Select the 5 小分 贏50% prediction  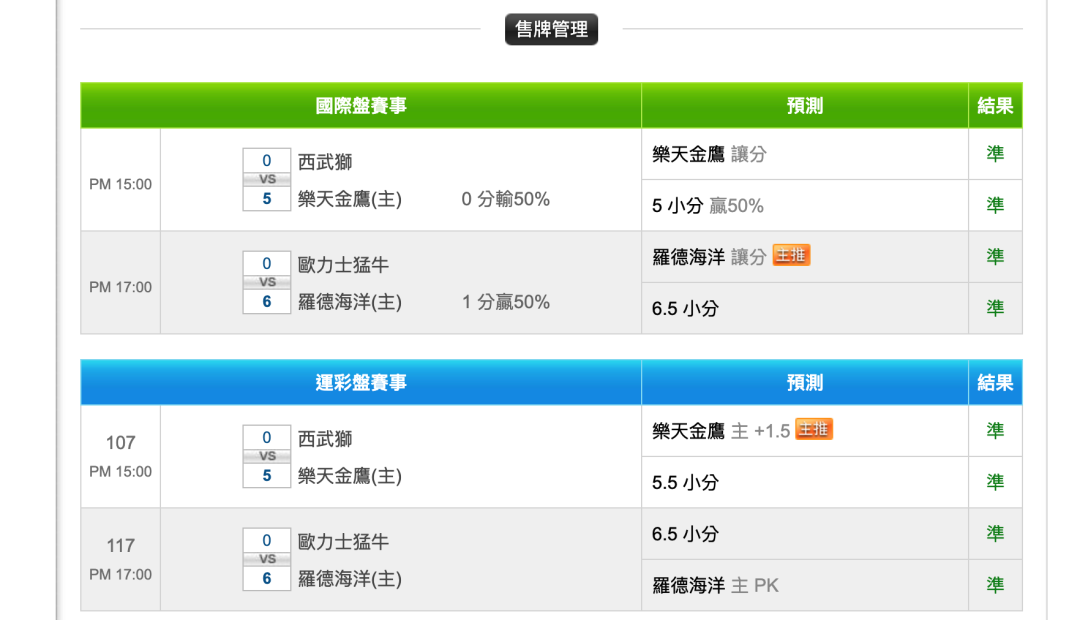point(708,205)
